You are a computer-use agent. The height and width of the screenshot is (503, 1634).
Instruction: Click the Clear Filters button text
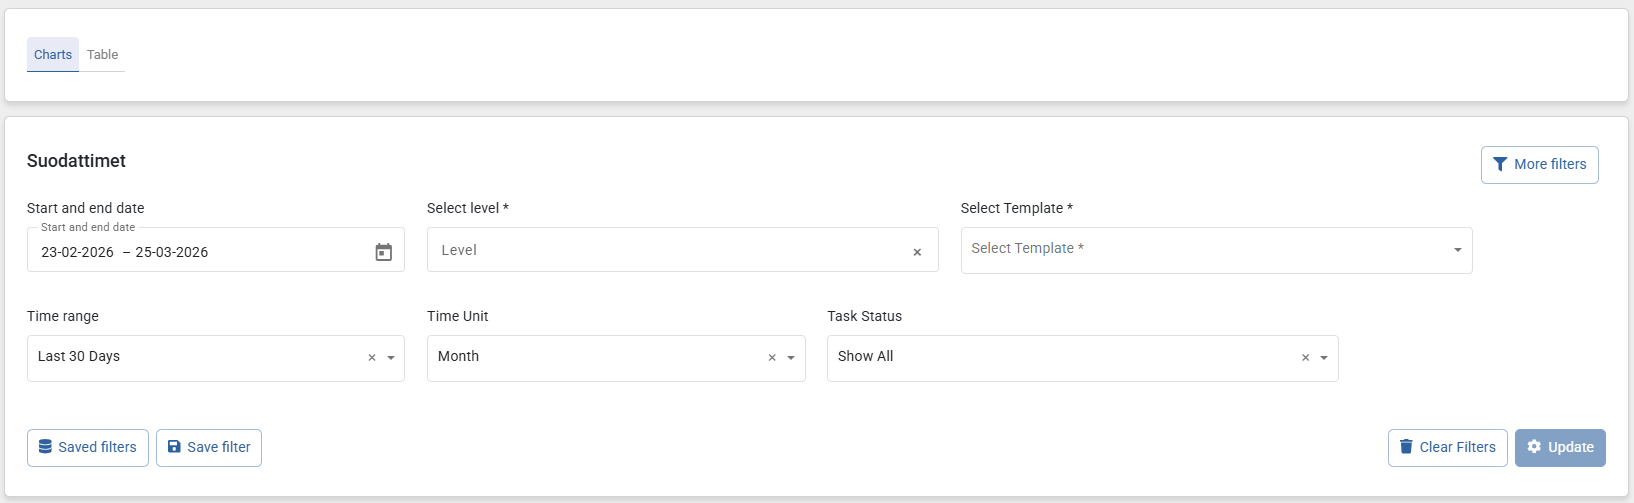pyautogui.click(x=1457, y=447)
